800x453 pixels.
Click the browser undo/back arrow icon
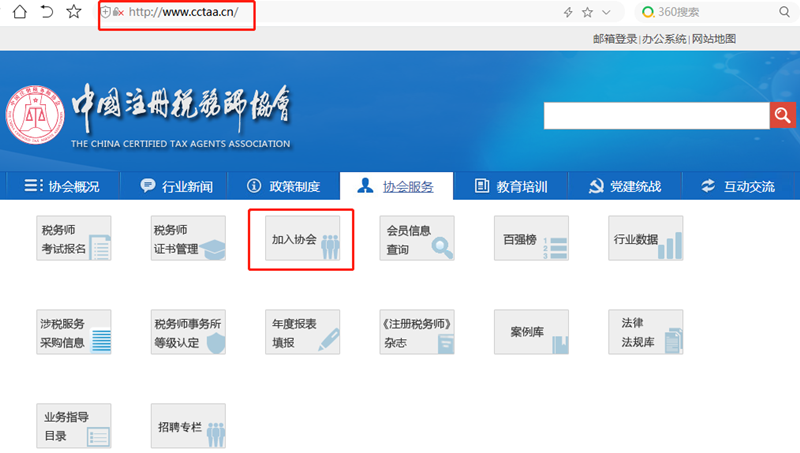(x=46, y=12)
